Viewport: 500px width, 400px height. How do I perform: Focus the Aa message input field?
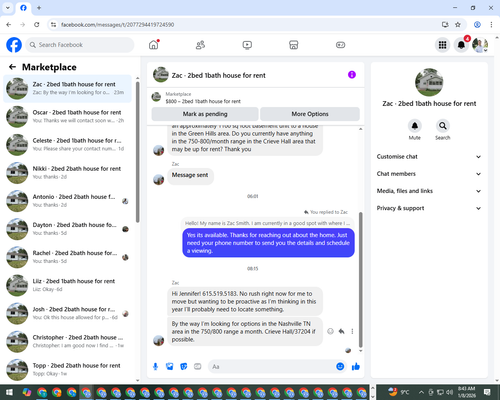click(272, 367)
